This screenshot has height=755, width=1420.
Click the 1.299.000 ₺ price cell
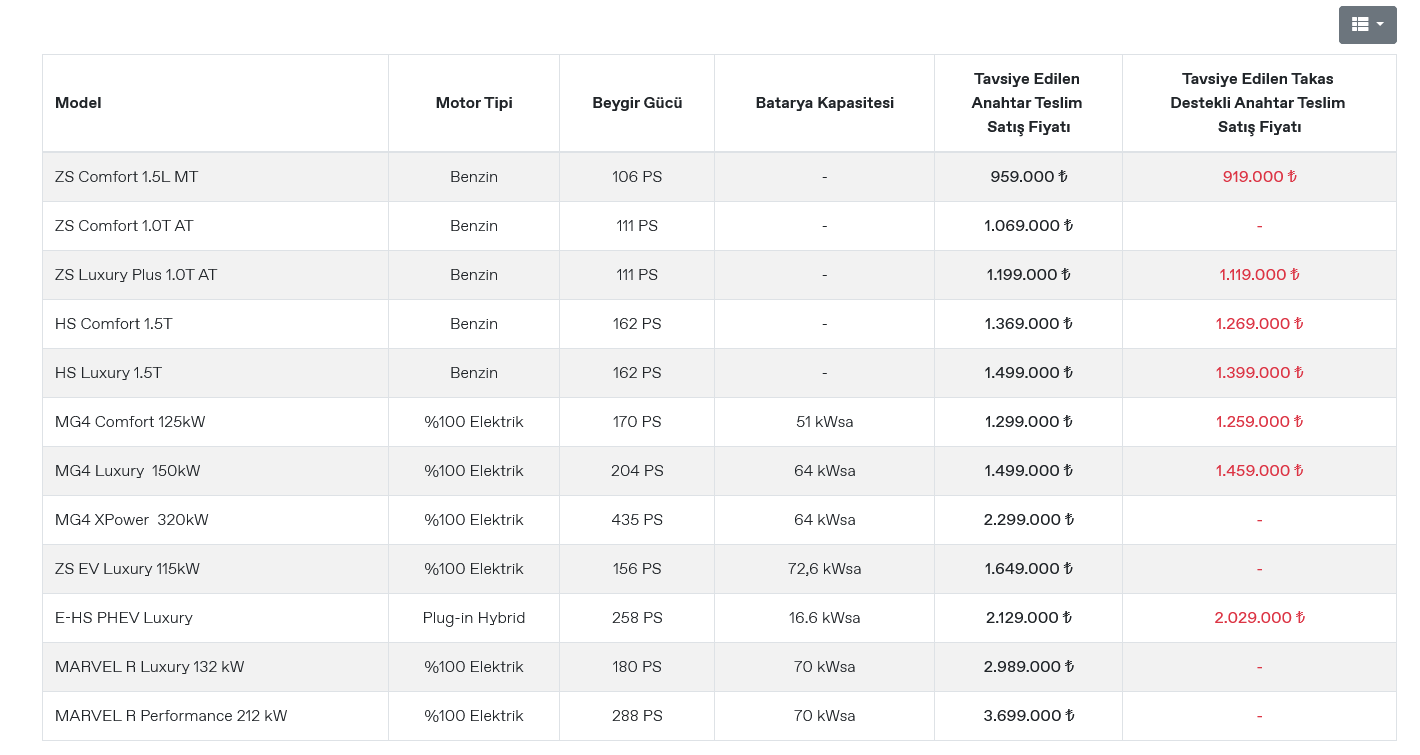click(x=1029, y=422)
